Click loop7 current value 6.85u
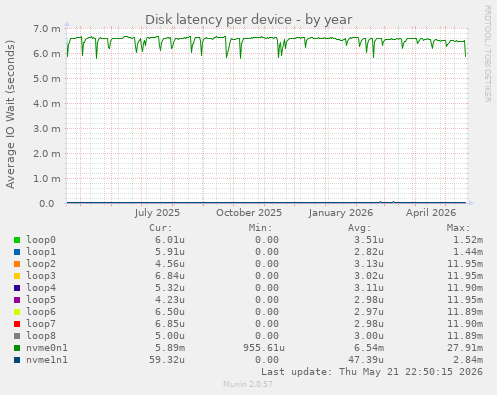Viewport: 497px width, 395px height. (170, 324)
